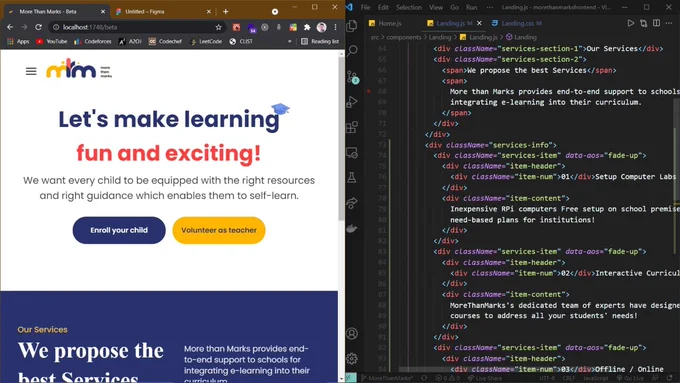
Task: Open the YouTube bookmark
Action: coord(52,42)
